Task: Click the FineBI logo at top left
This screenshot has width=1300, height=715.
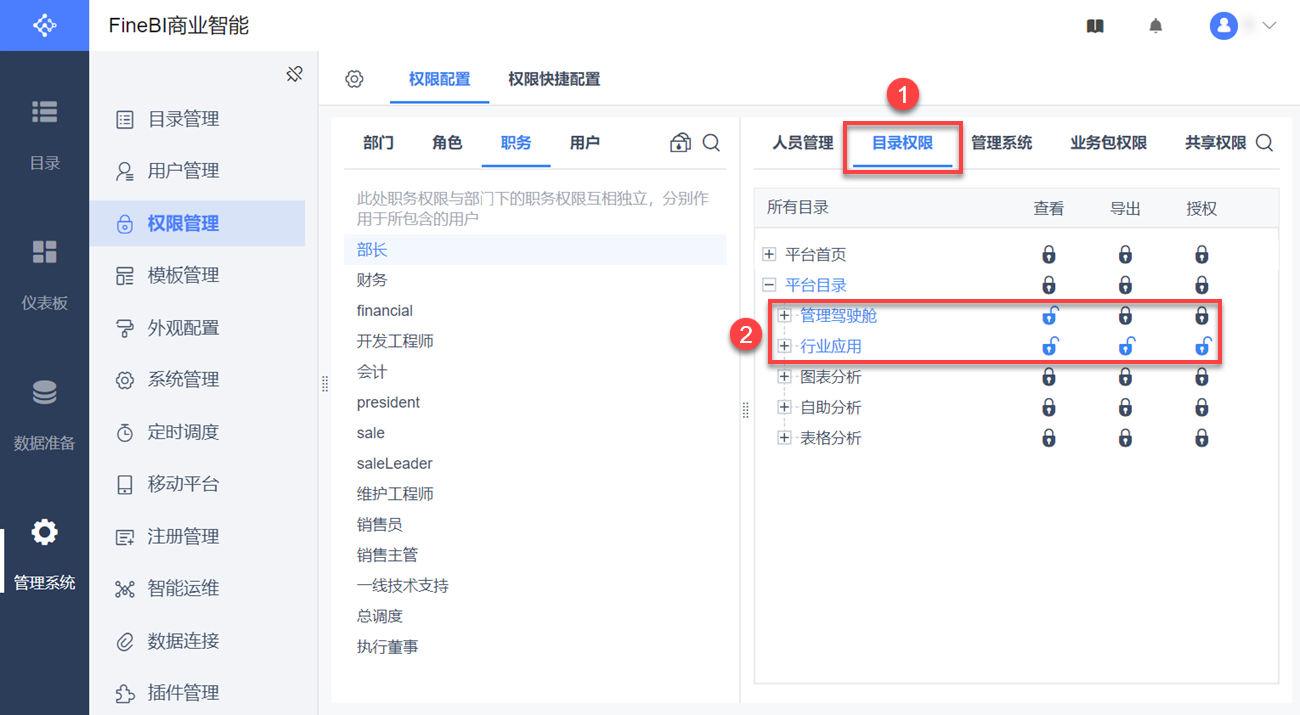Action: tap(44, 25)
